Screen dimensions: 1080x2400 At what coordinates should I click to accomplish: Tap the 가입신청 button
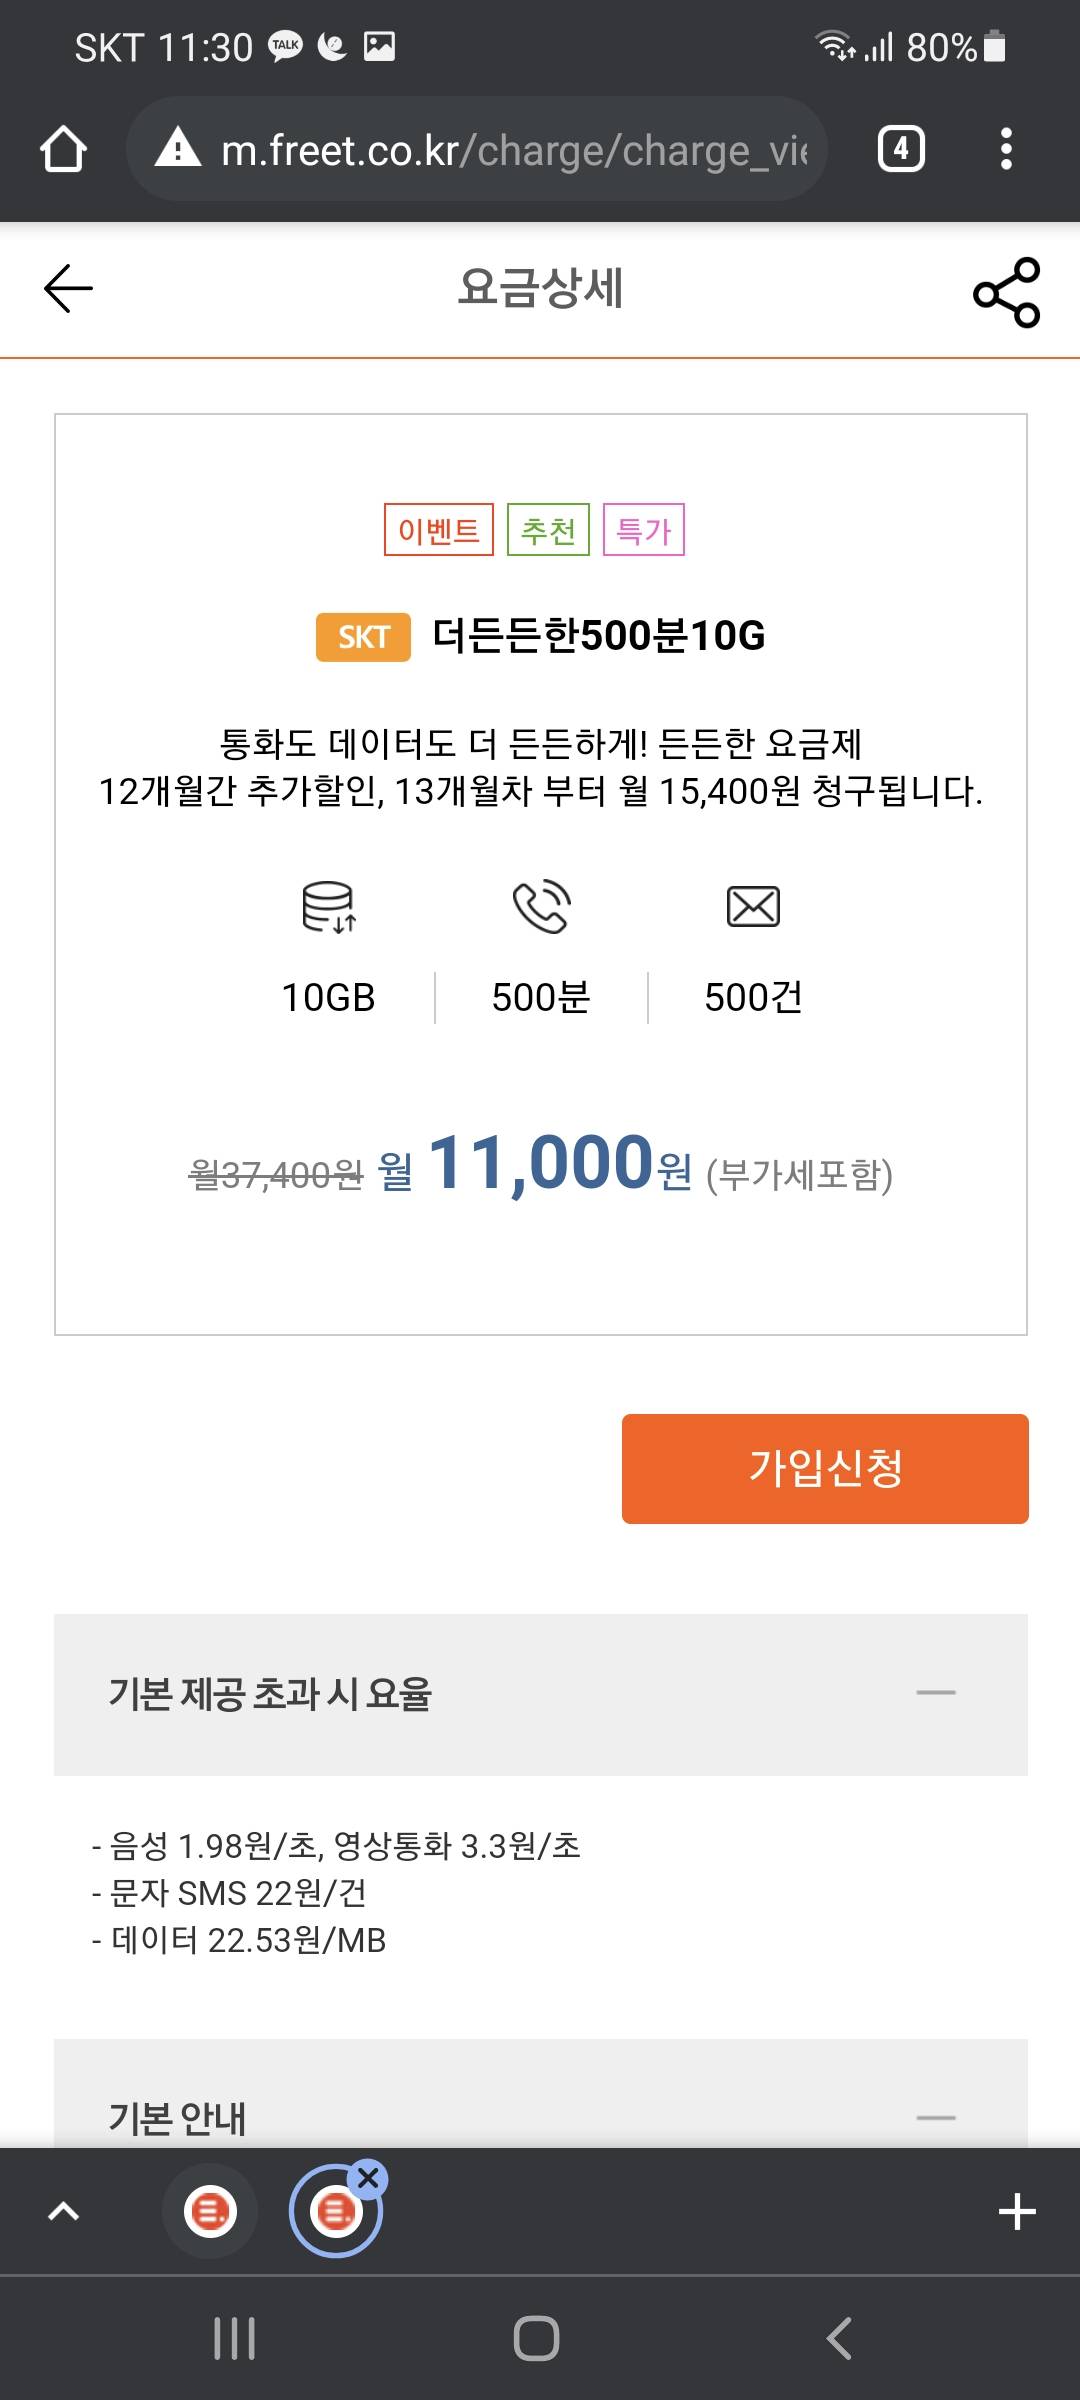[825, 1468]
